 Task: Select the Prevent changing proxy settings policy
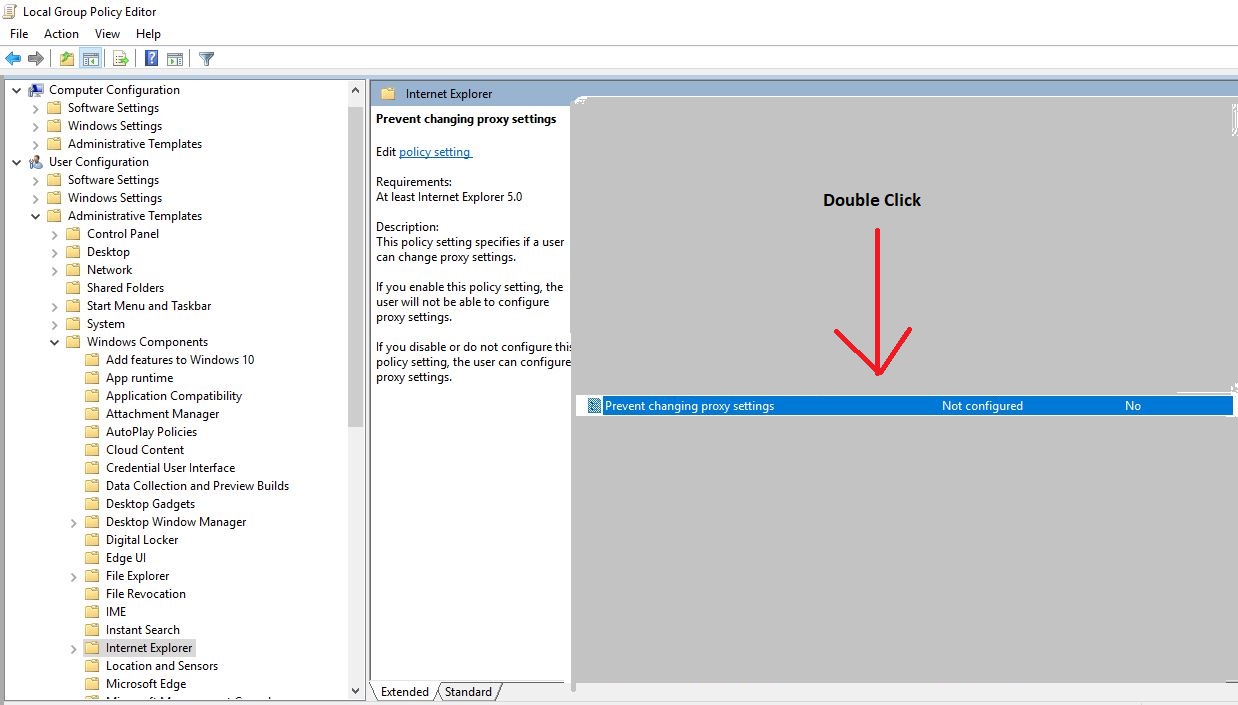click(690, 405)
